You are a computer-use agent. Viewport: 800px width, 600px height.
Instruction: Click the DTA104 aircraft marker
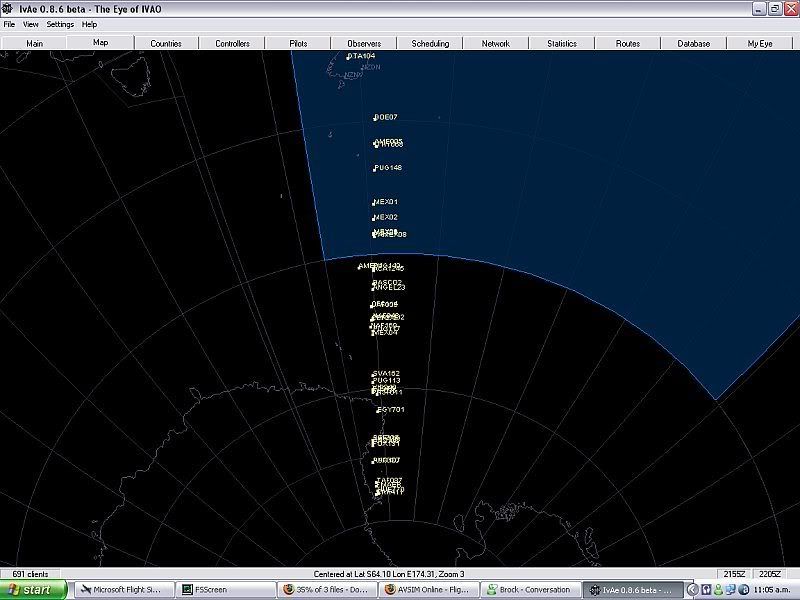361,56
